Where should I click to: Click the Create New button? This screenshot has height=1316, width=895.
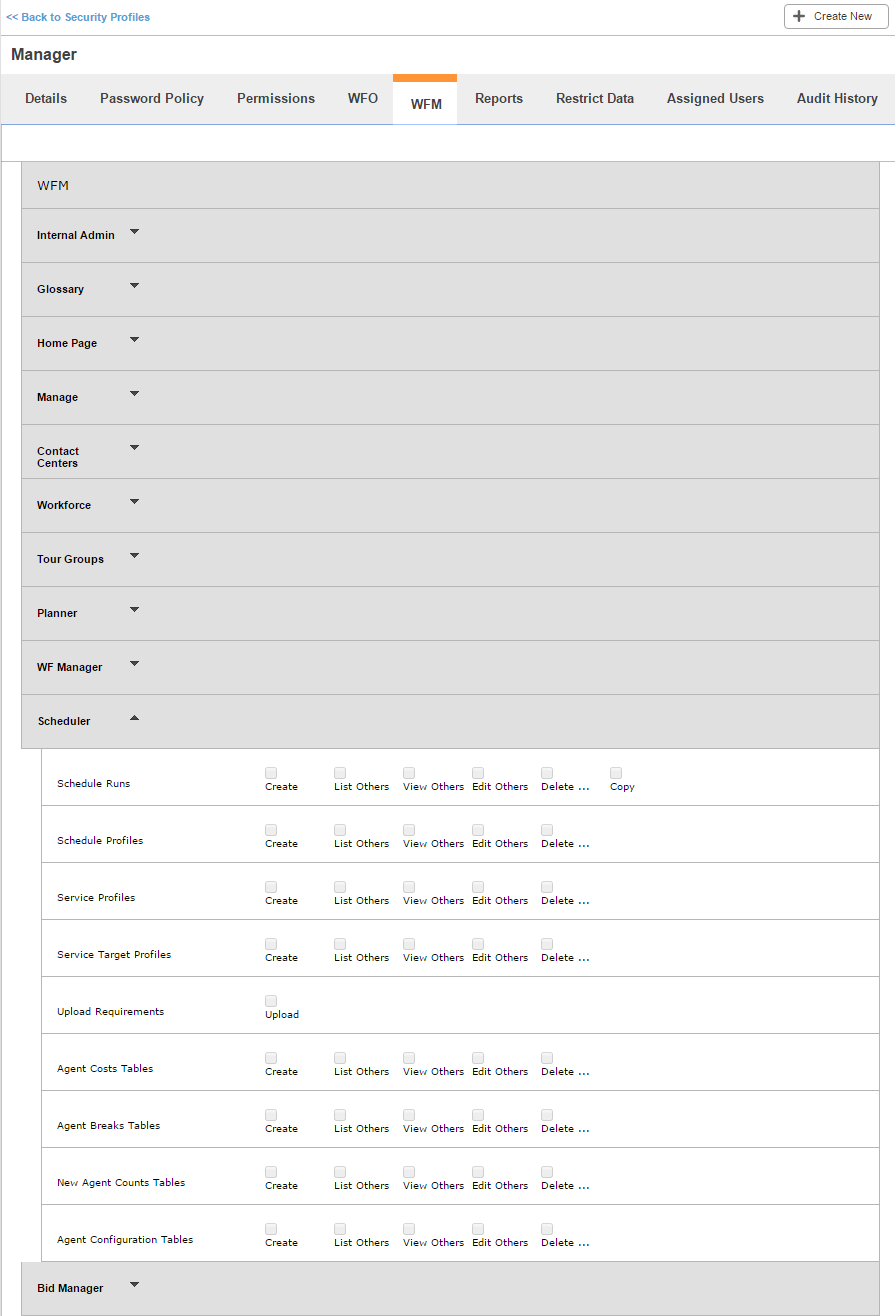pos(836,16)
